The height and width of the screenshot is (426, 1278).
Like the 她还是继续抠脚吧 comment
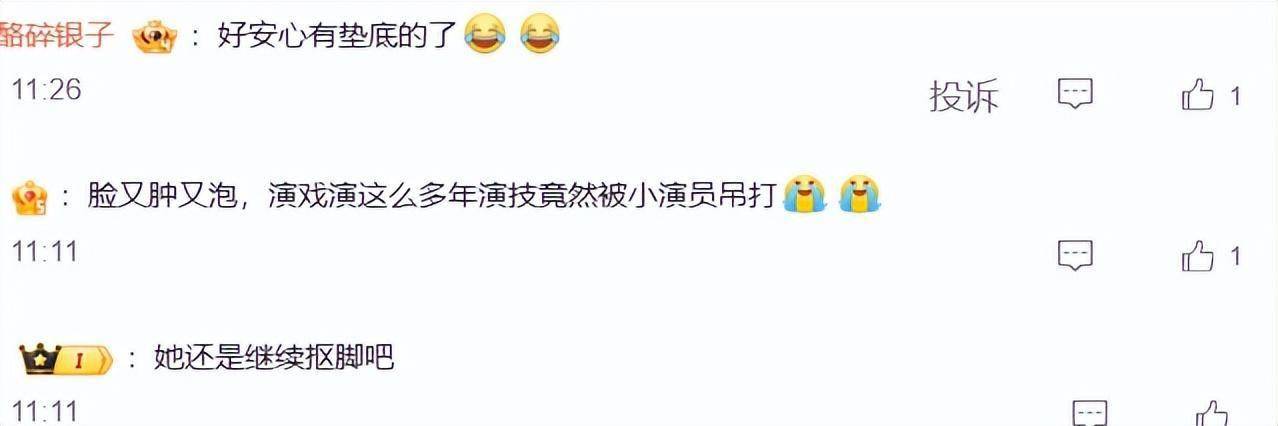point(1212,412)
